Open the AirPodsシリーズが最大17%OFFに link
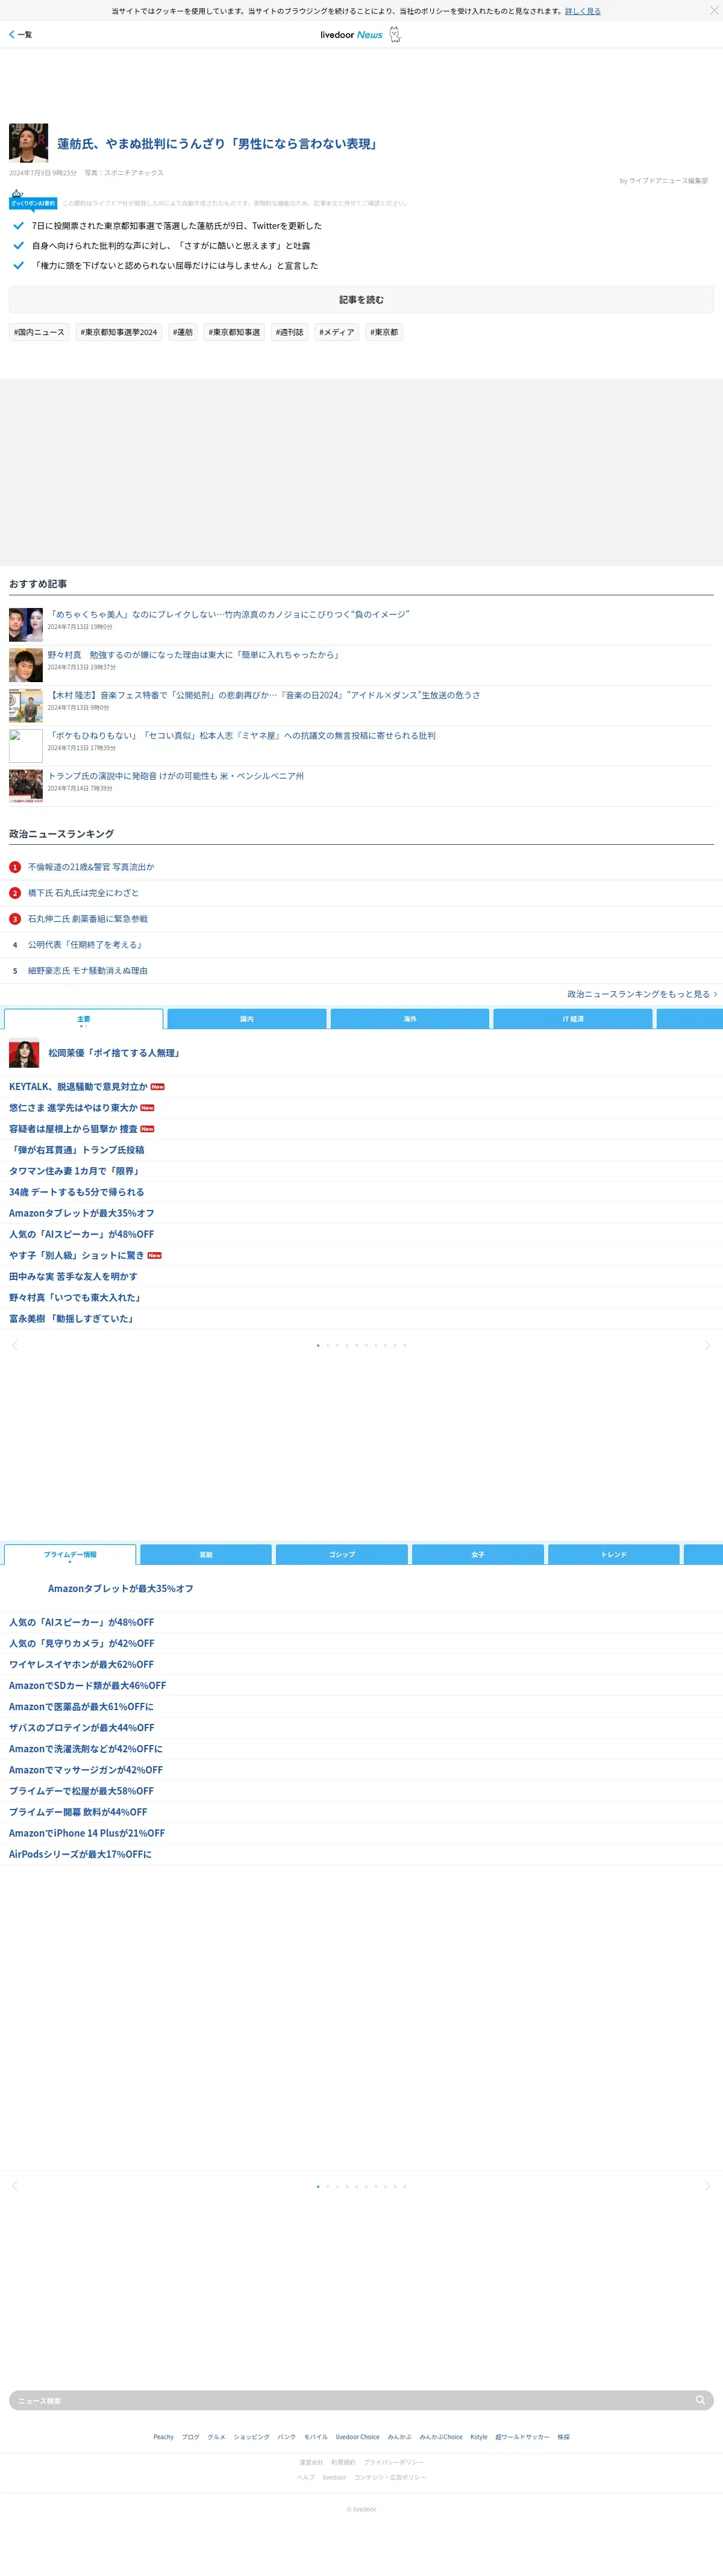The width and height of the screenshot is (723, 2576). coord(81,1854)
